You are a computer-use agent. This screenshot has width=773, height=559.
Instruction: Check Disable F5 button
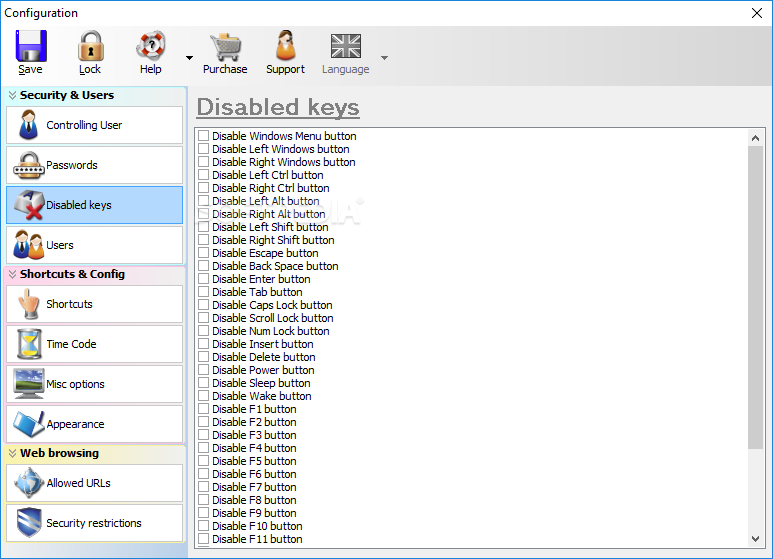tap(204, 460)
